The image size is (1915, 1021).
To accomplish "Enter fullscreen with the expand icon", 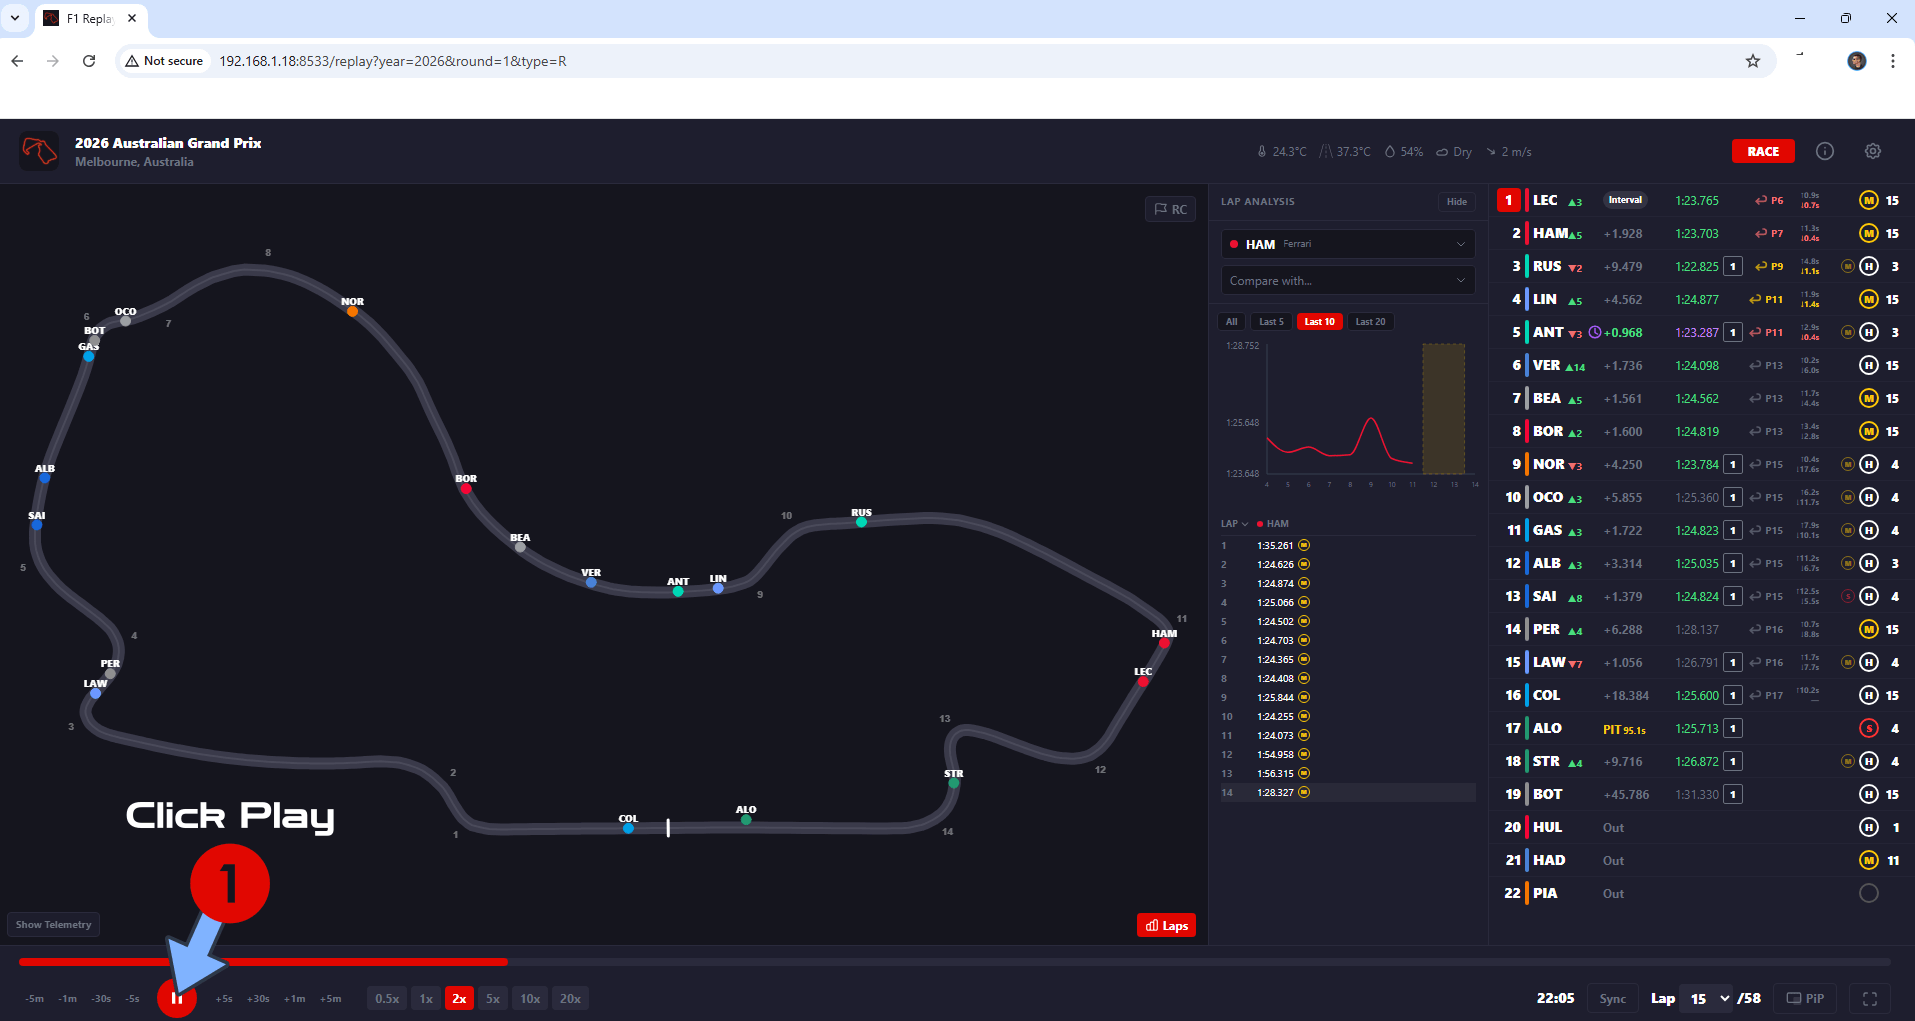I will (x=1869, y=998).
